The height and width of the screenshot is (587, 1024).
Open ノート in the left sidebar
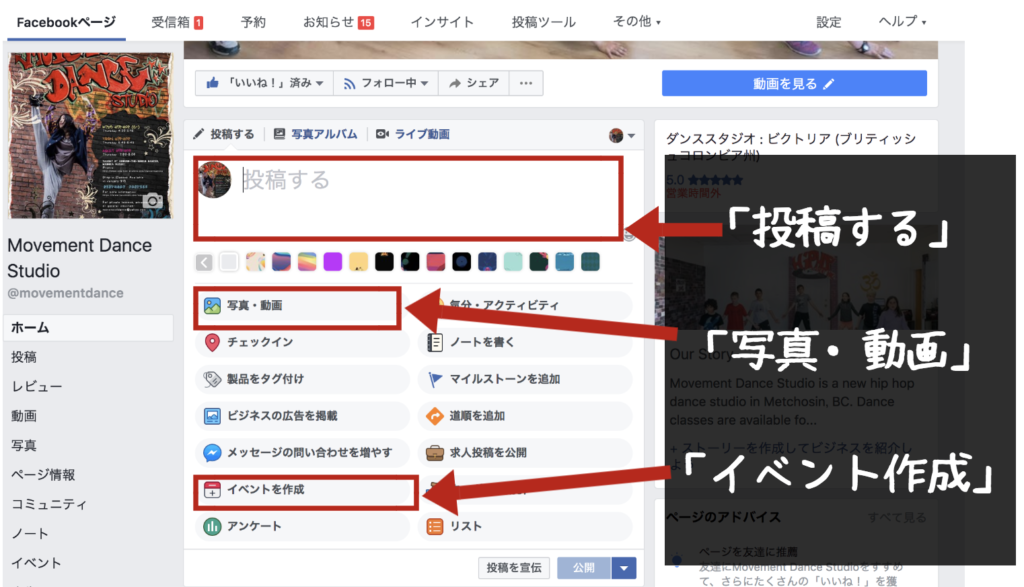(x=30, y=533)
